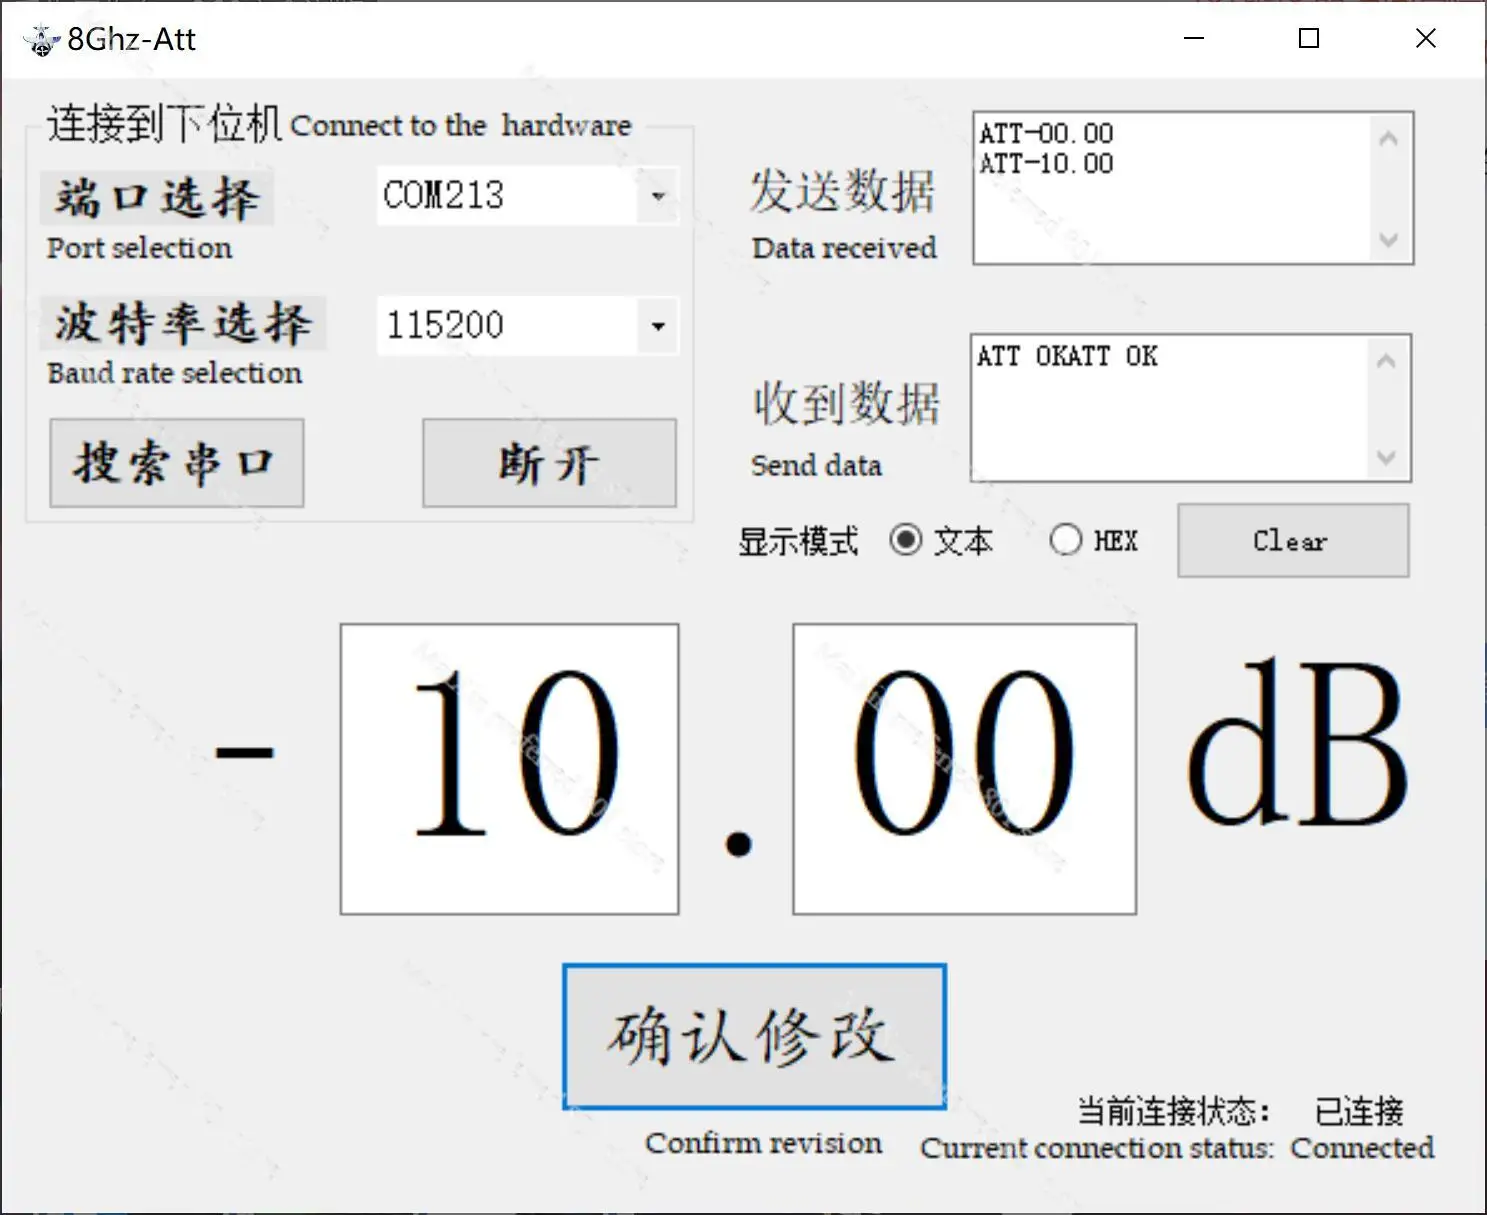Click the decimal dB field showing 00
The image size is (1487, 1215).
tap(964, 769)
